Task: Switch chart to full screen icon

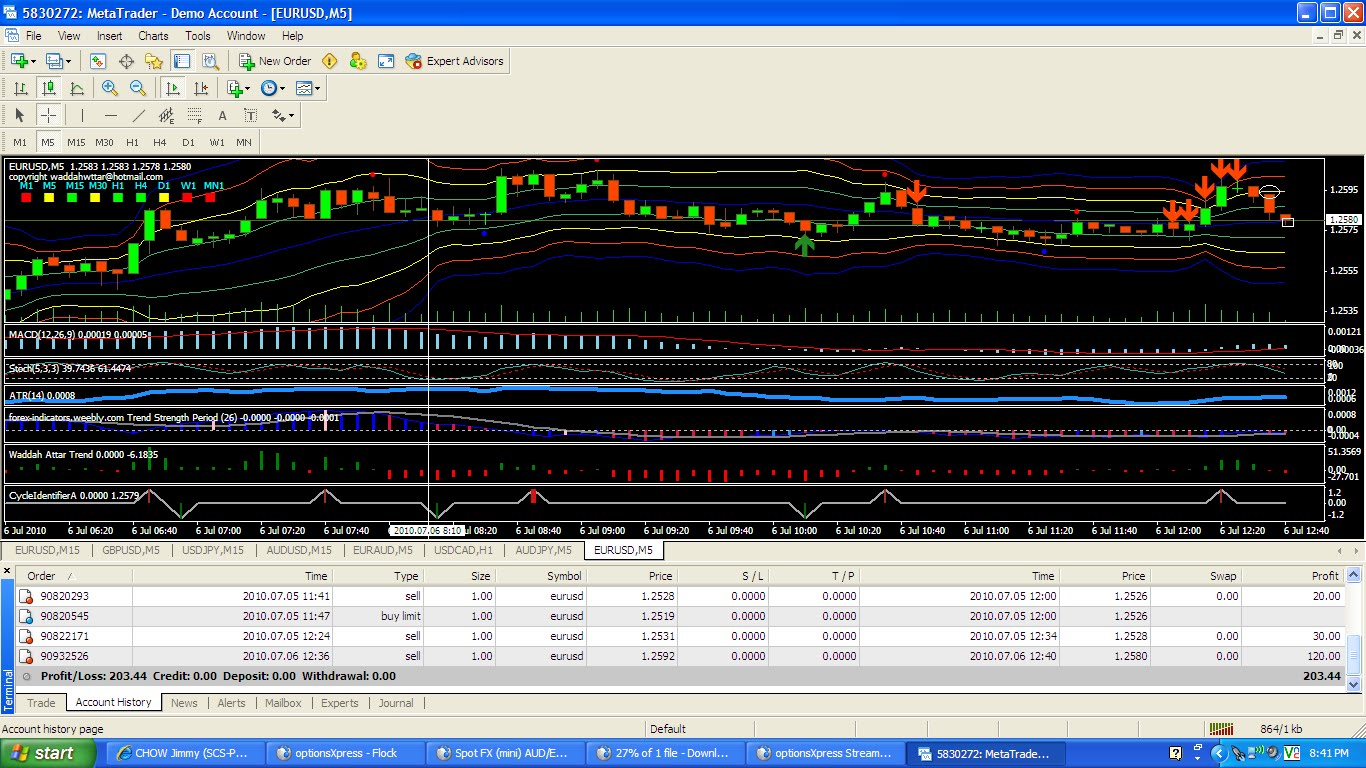Action: (386, 61)
